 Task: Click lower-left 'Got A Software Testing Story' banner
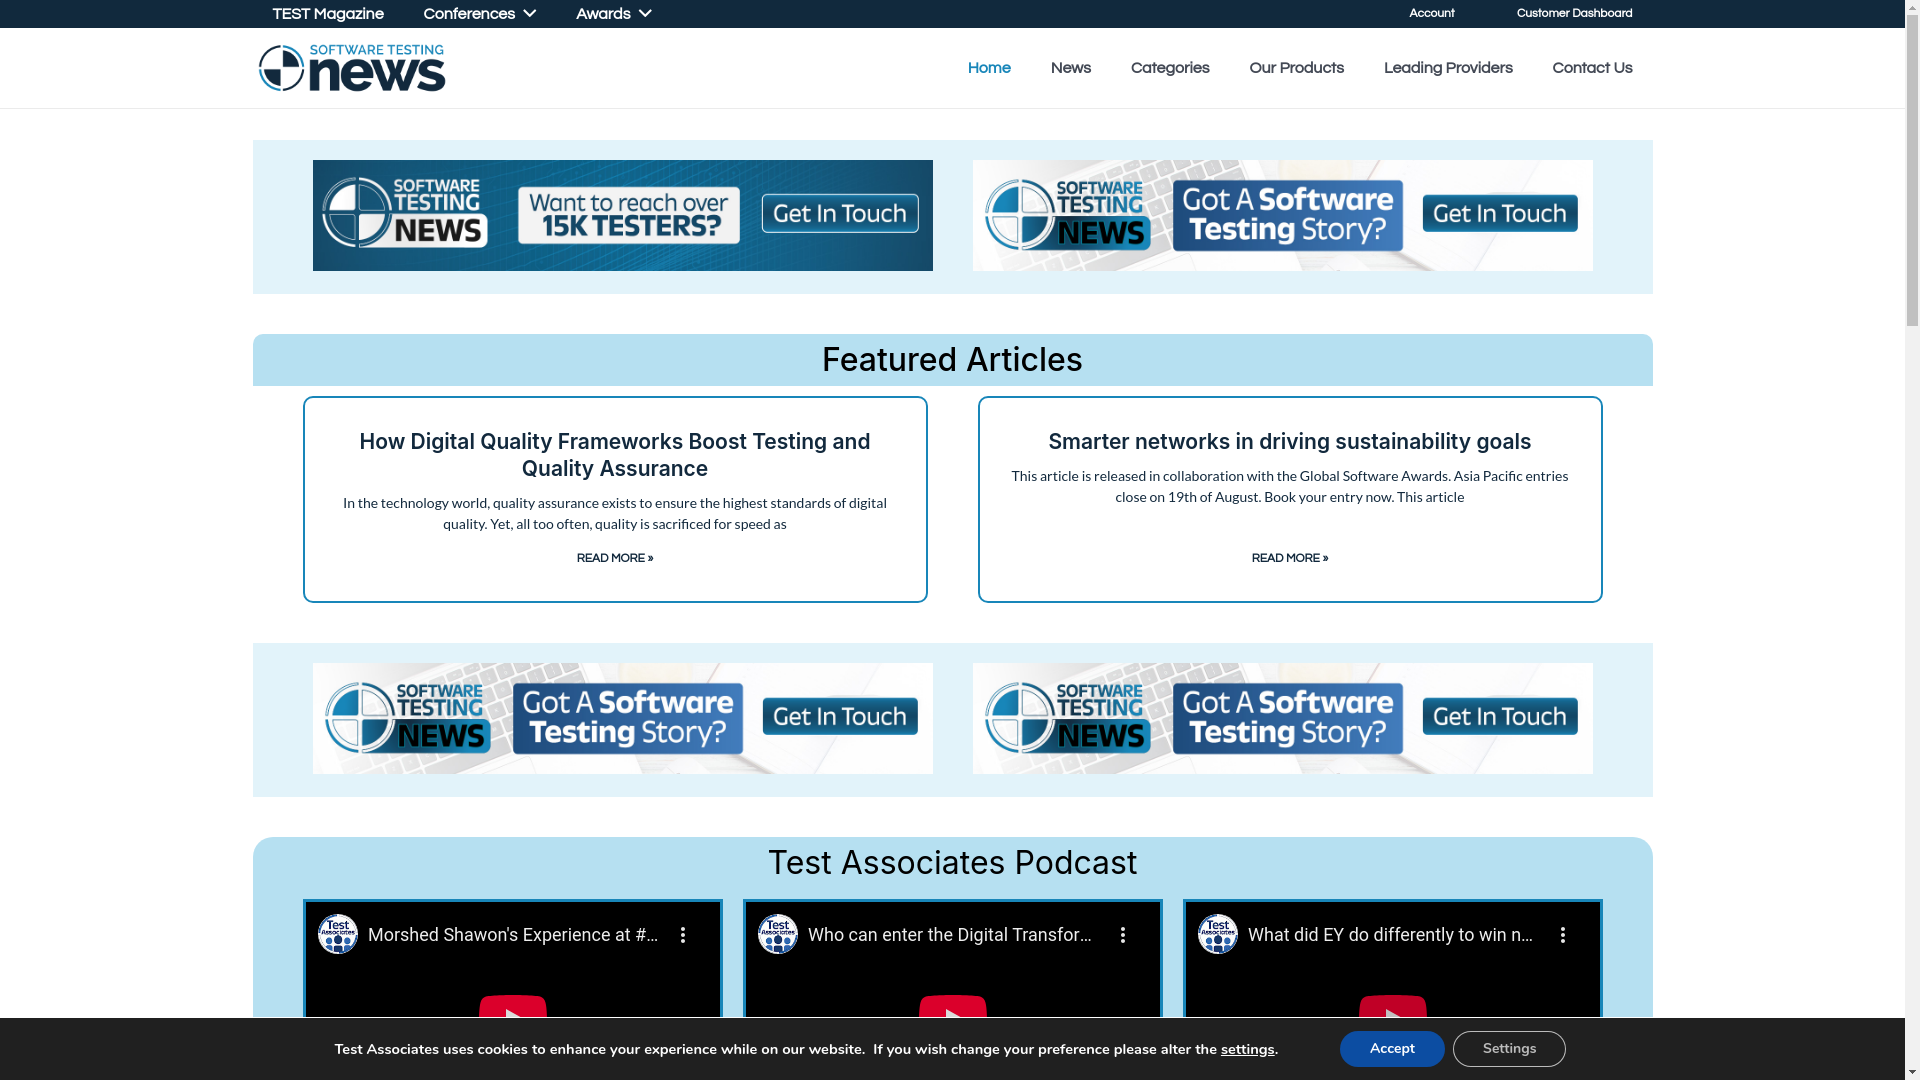pos(622,718)
